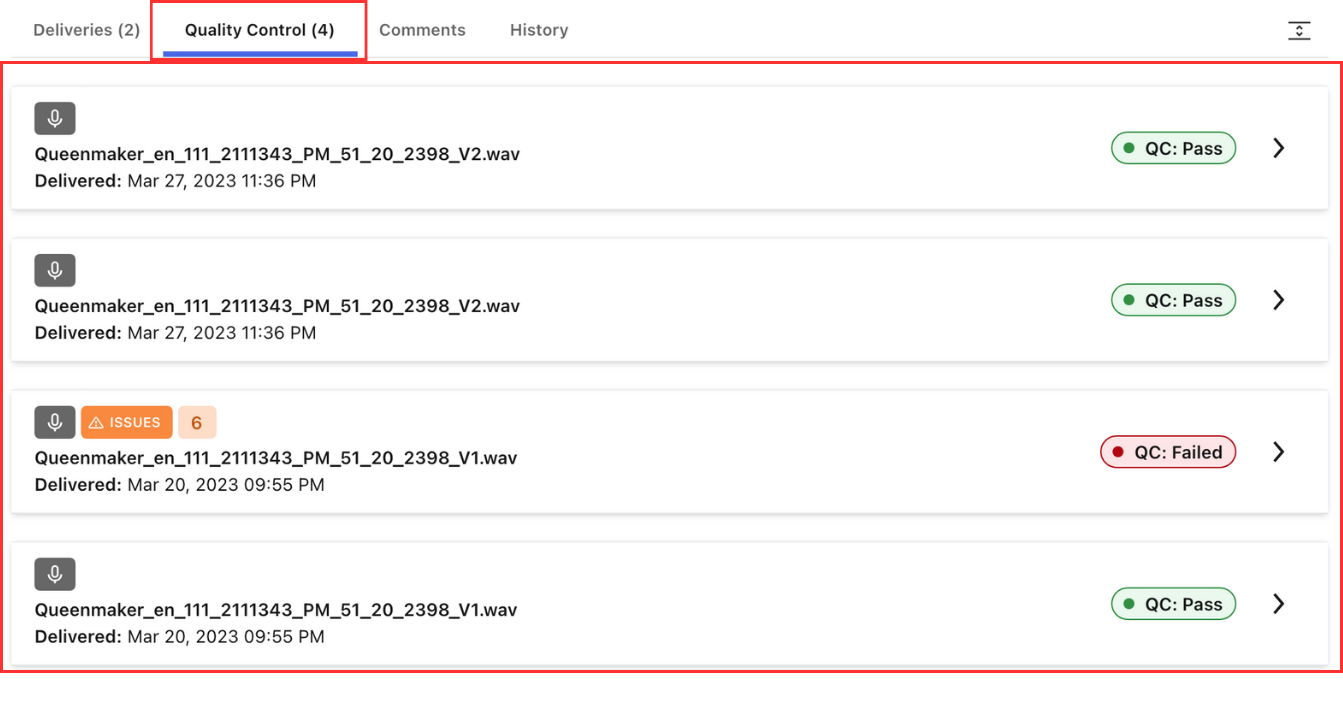Click the microphone icon on the topmost V2.wav card
This screenshot has height=720, width=1343.
tap(55, 118)
